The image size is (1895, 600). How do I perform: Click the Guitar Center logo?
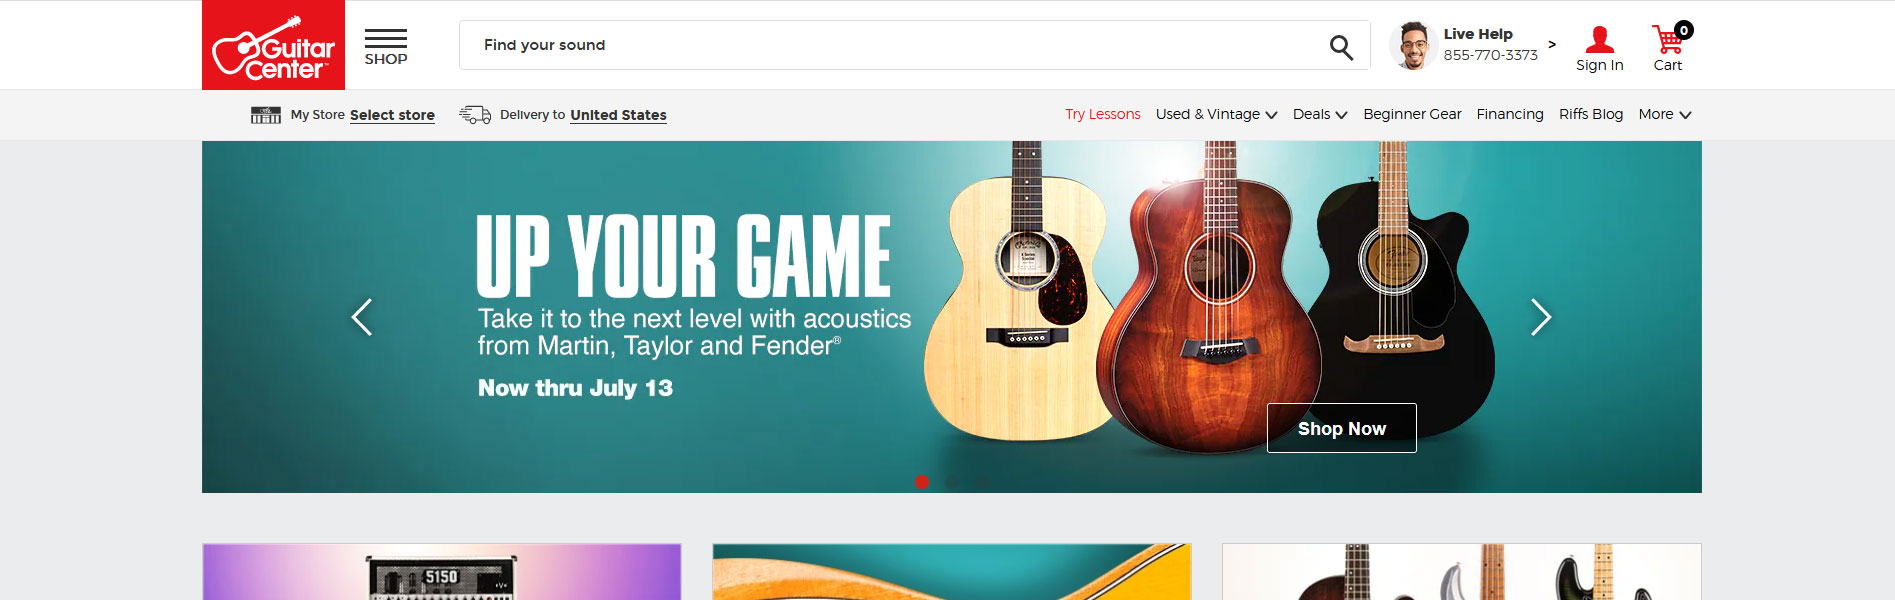[x=273, y=45]
